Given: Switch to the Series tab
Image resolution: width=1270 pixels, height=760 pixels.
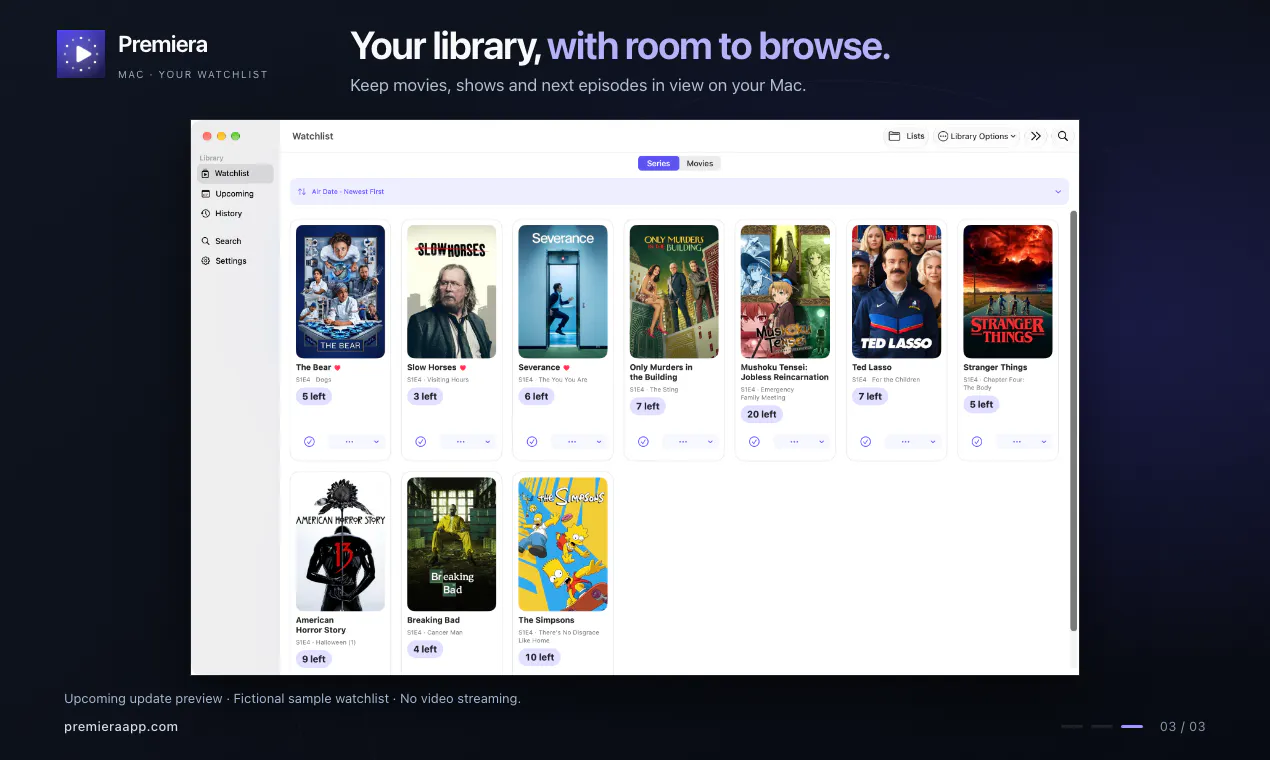Looking at the screenshot, I should point(659,163).
